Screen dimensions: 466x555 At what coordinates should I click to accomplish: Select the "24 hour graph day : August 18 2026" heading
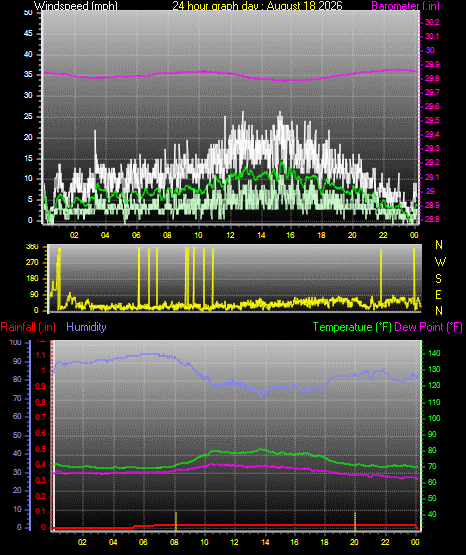click(257, 6)
